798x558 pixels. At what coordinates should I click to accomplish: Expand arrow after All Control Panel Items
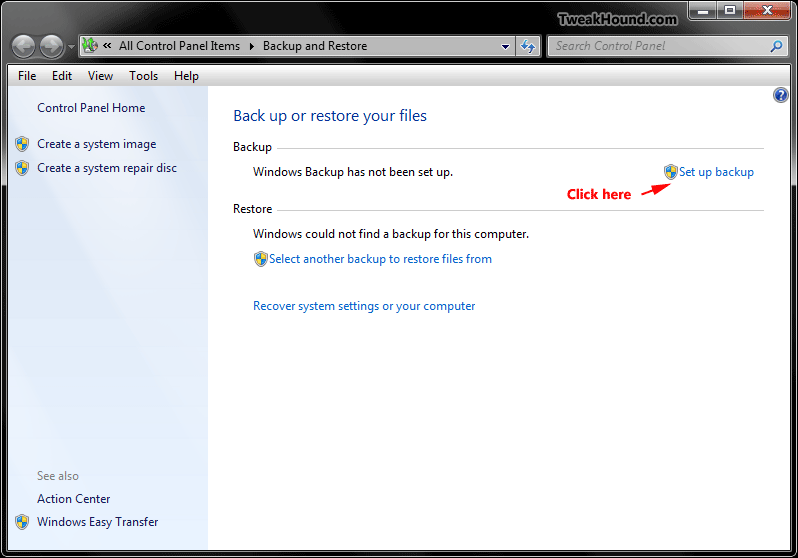[251, 46]
